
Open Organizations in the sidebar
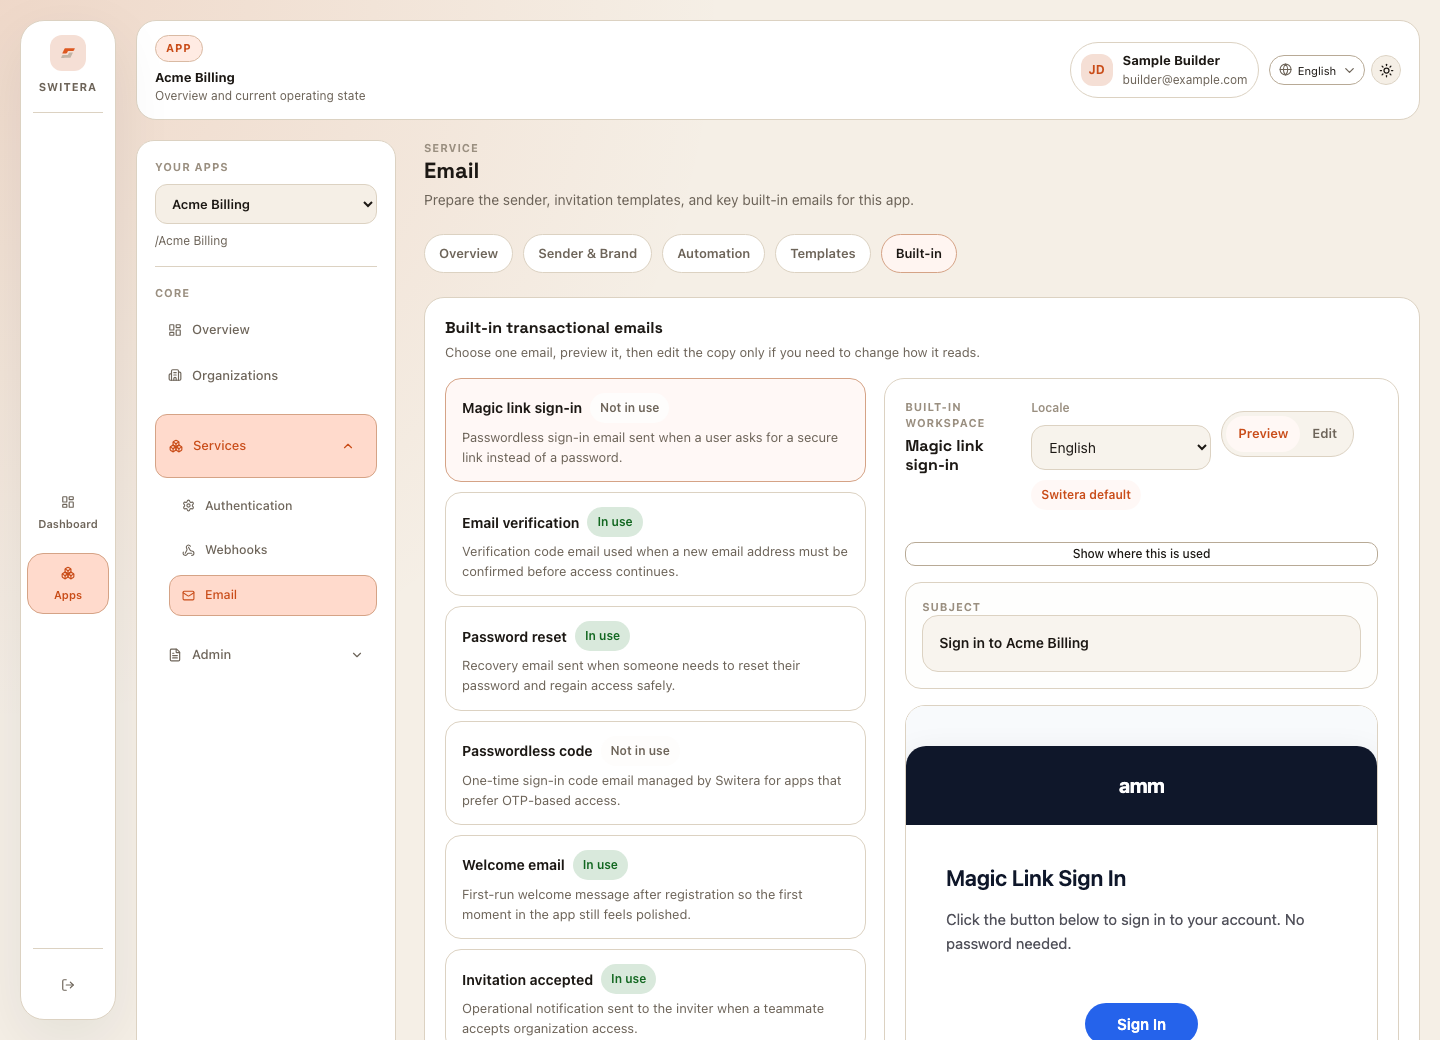coord(266,376)
